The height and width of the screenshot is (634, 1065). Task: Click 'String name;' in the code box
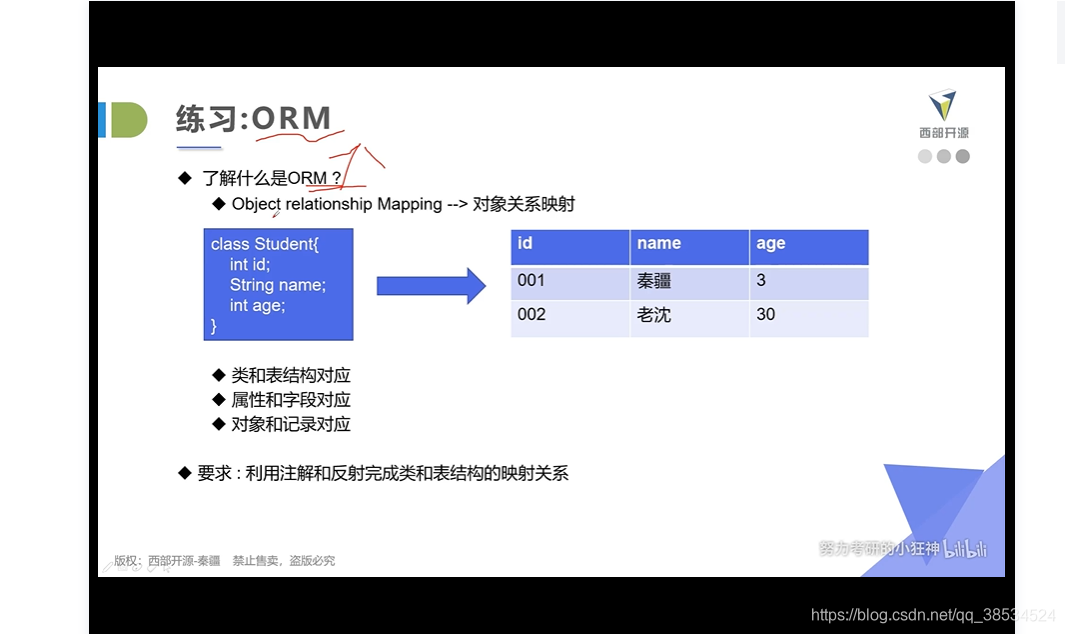[278, 285]
